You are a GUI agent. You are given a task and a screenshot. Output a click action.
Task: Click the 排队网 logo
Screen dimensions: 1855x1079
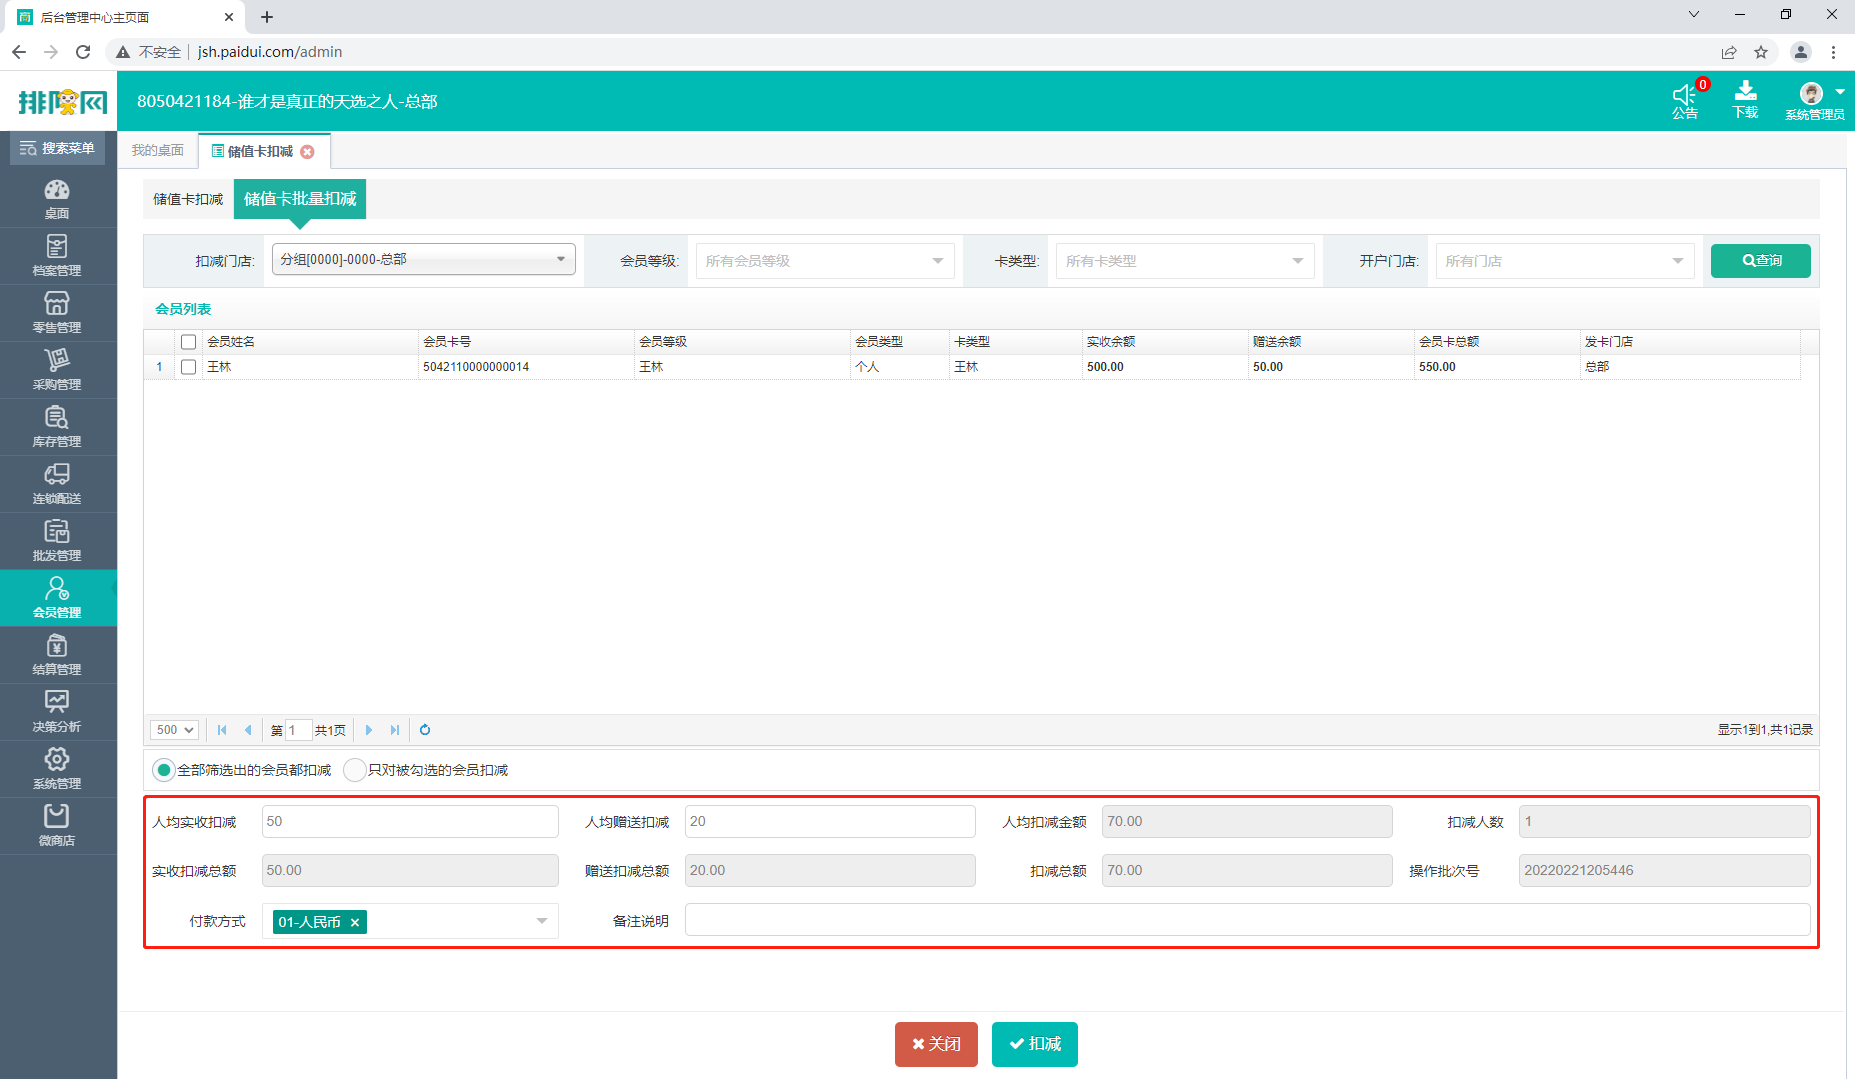click(62, 101)
